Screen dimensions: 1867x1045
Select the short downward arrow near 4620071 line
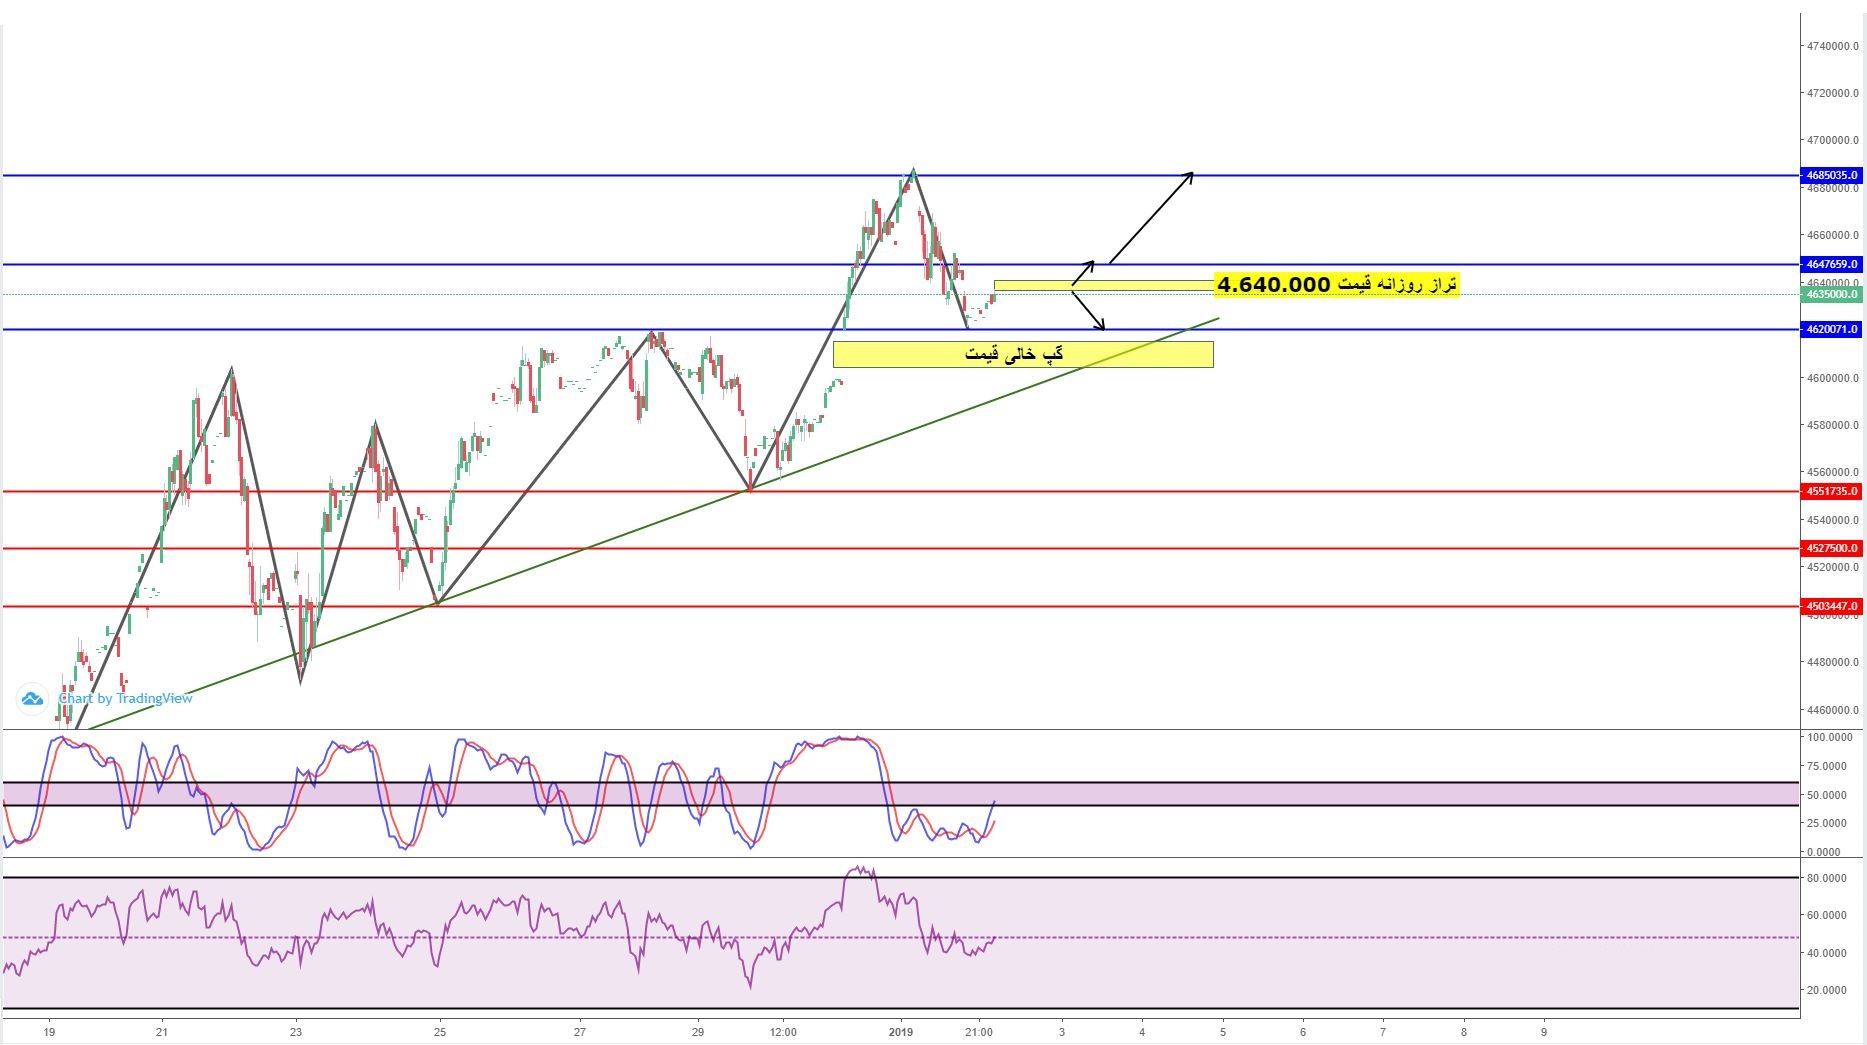pyautogui.click(x=1089, y=309)
